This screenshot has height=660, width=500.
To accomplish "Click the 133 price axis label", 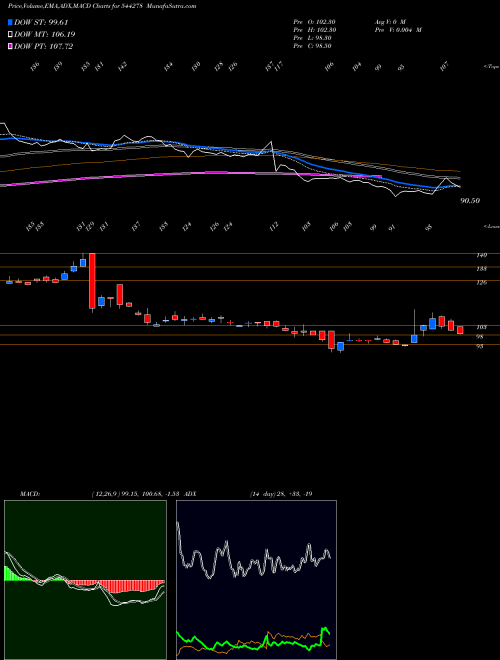I will (x=482, y=269).
